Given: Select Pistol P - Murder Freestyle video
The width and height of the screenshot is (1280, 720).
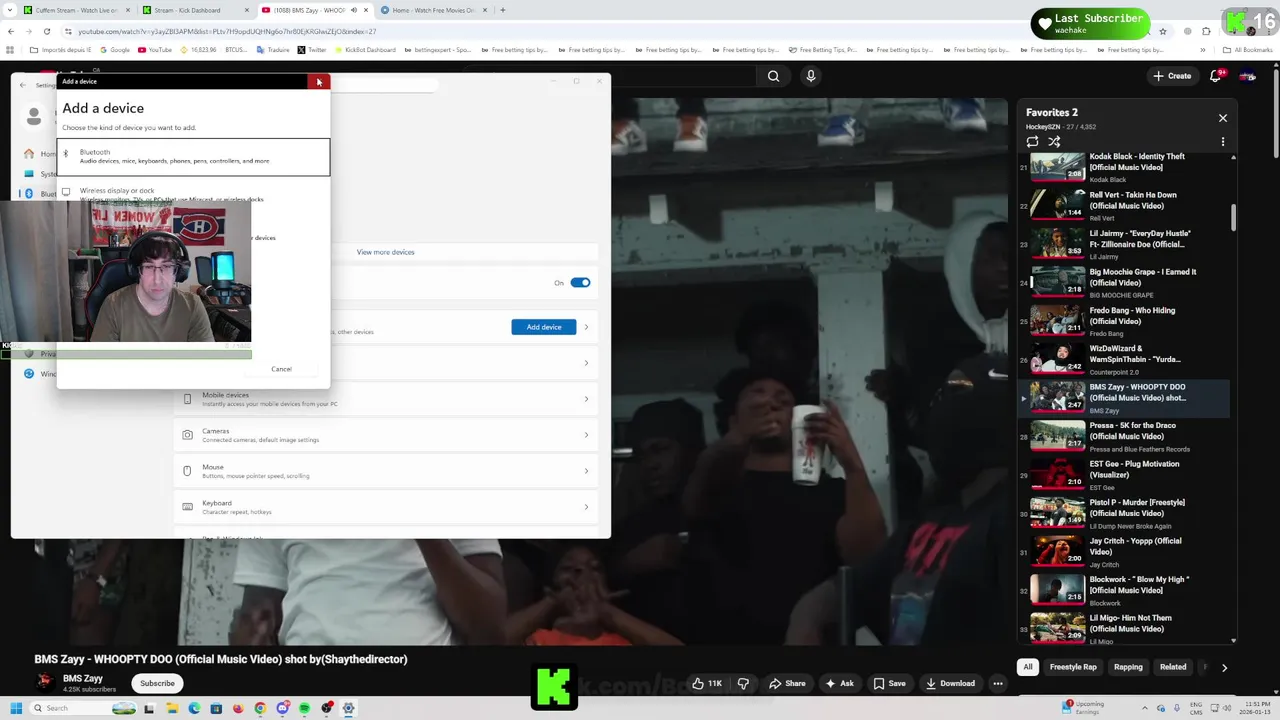Looking at the screenshot, I should (1124, 513).
